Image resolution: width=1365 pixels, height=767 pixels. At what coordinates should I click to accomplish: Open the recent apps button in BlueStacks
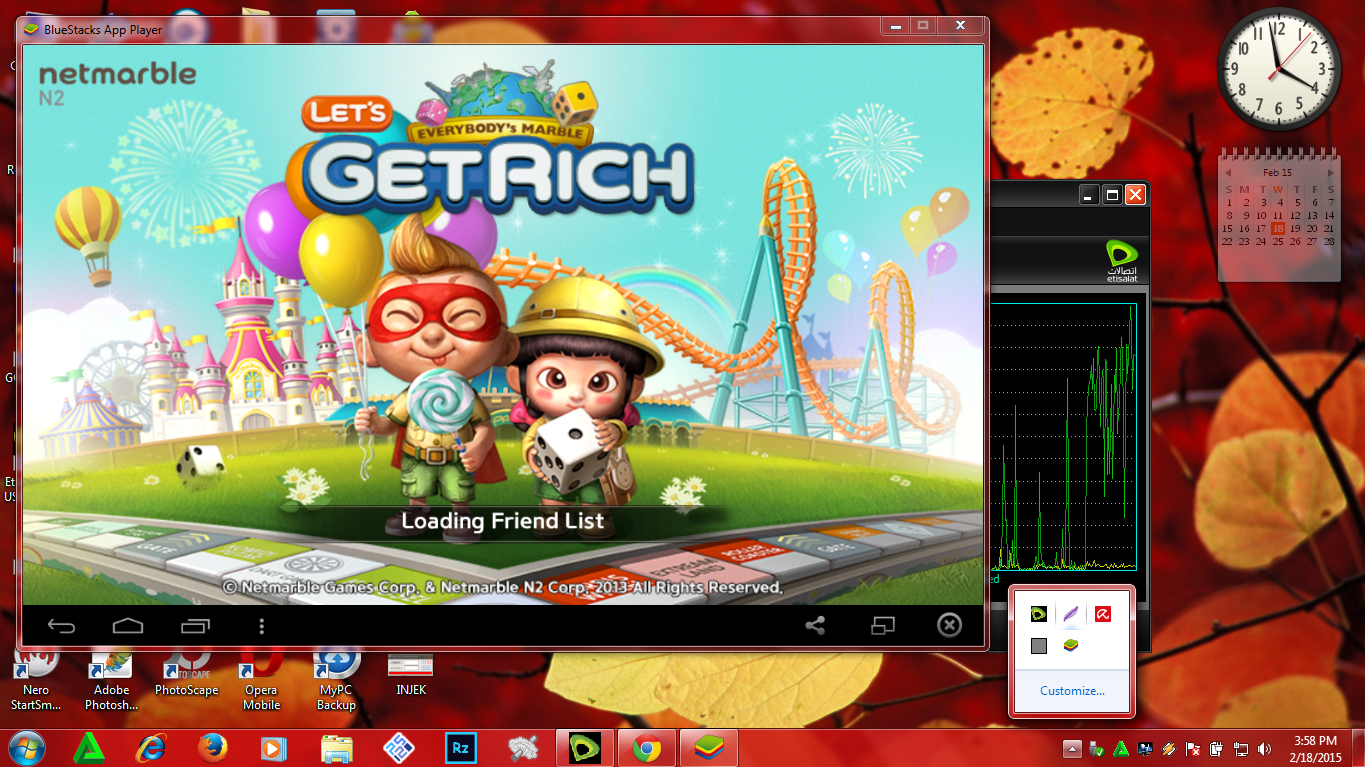196,626
